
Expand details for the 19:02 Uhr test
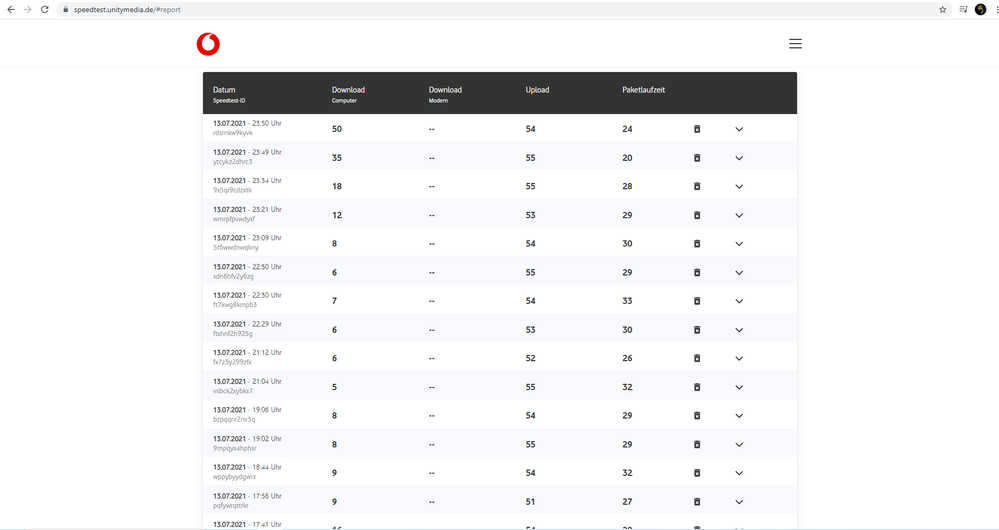point(739,445)
